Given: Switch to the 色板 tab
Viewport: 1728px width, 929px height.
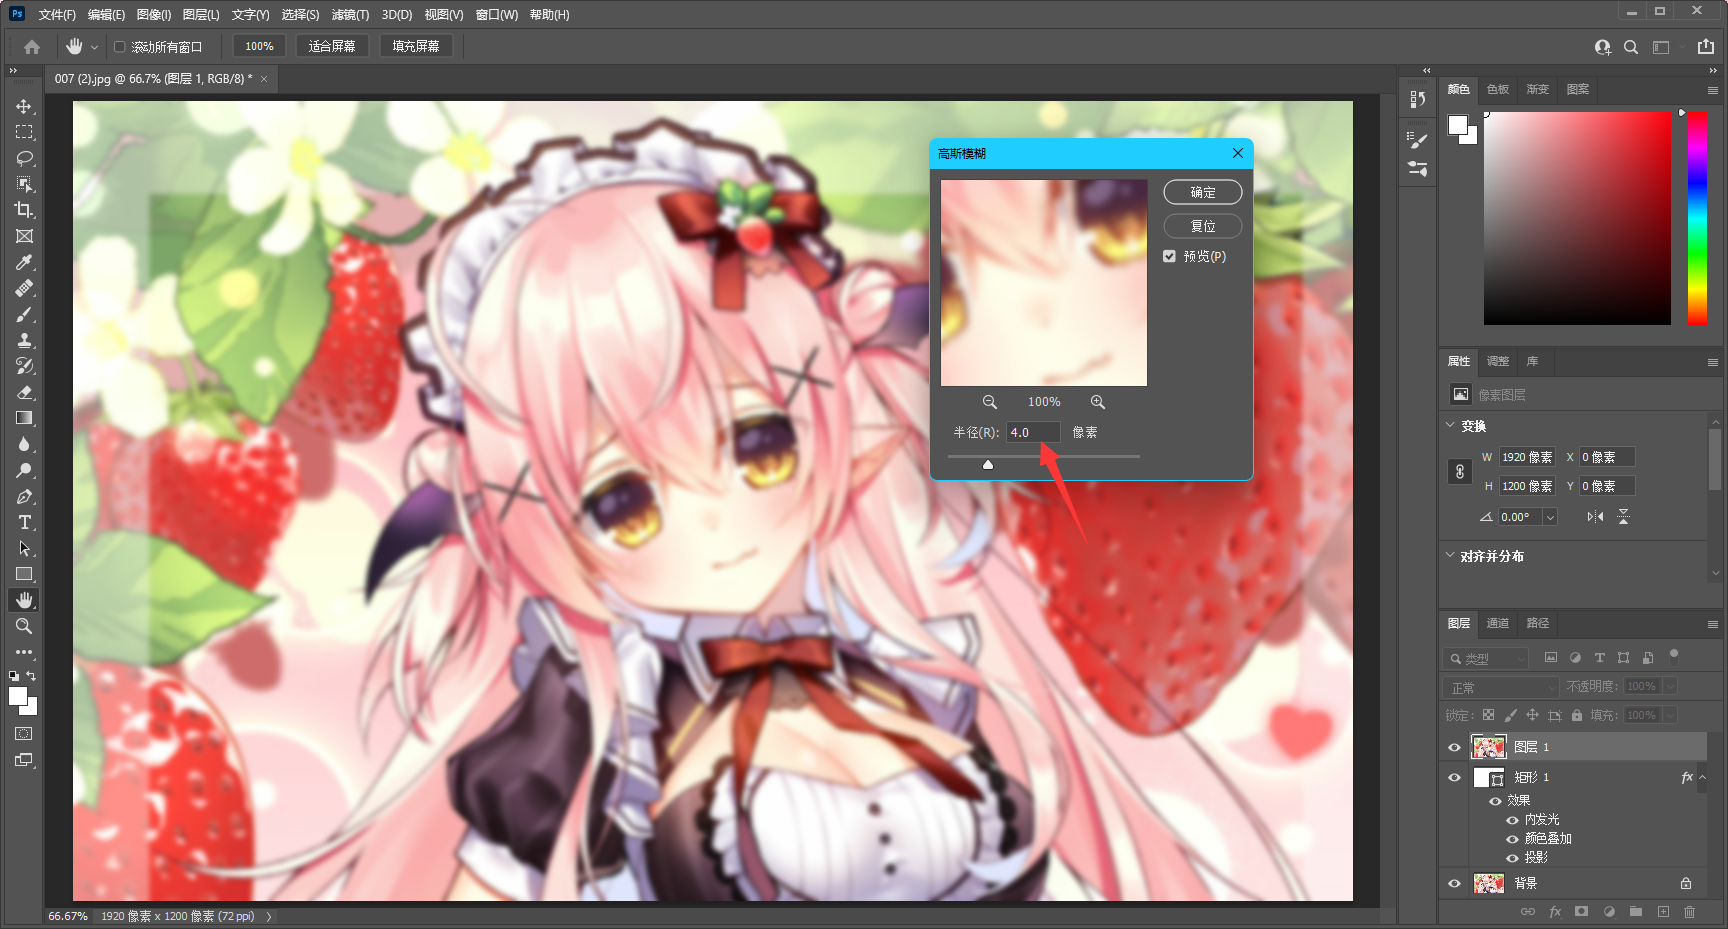Looking at the screenshot, I should (x=1497, y=89).
